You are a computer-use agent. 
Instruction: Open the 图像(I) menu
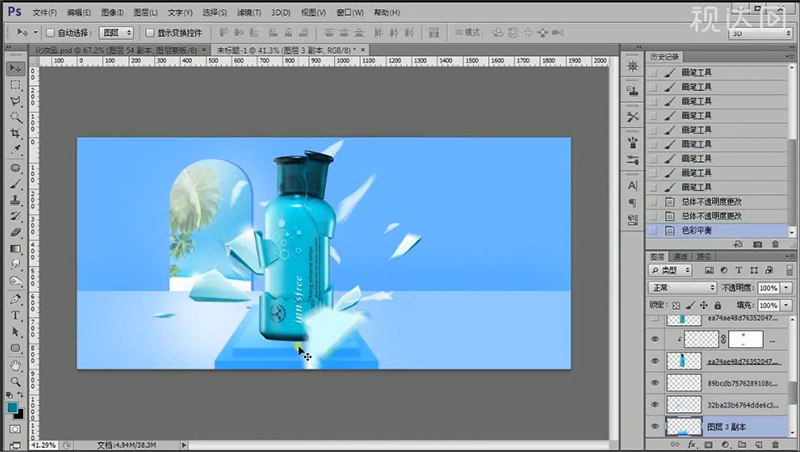click(112, 12)
